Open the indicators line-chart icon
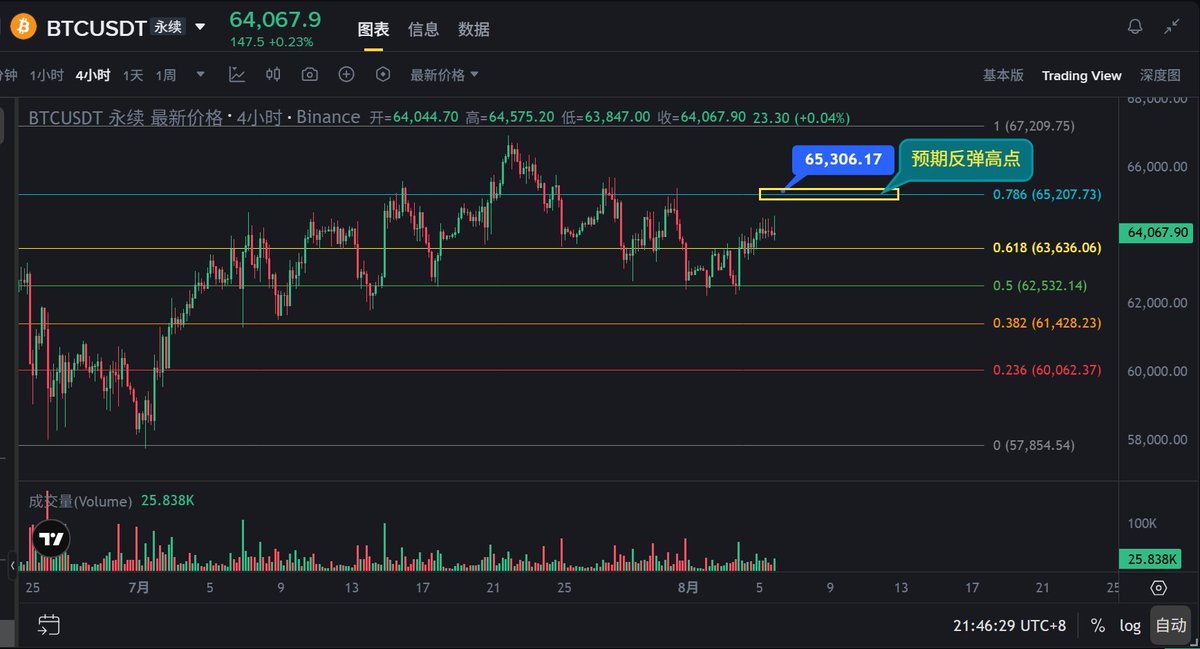 [x=237, y=74]
